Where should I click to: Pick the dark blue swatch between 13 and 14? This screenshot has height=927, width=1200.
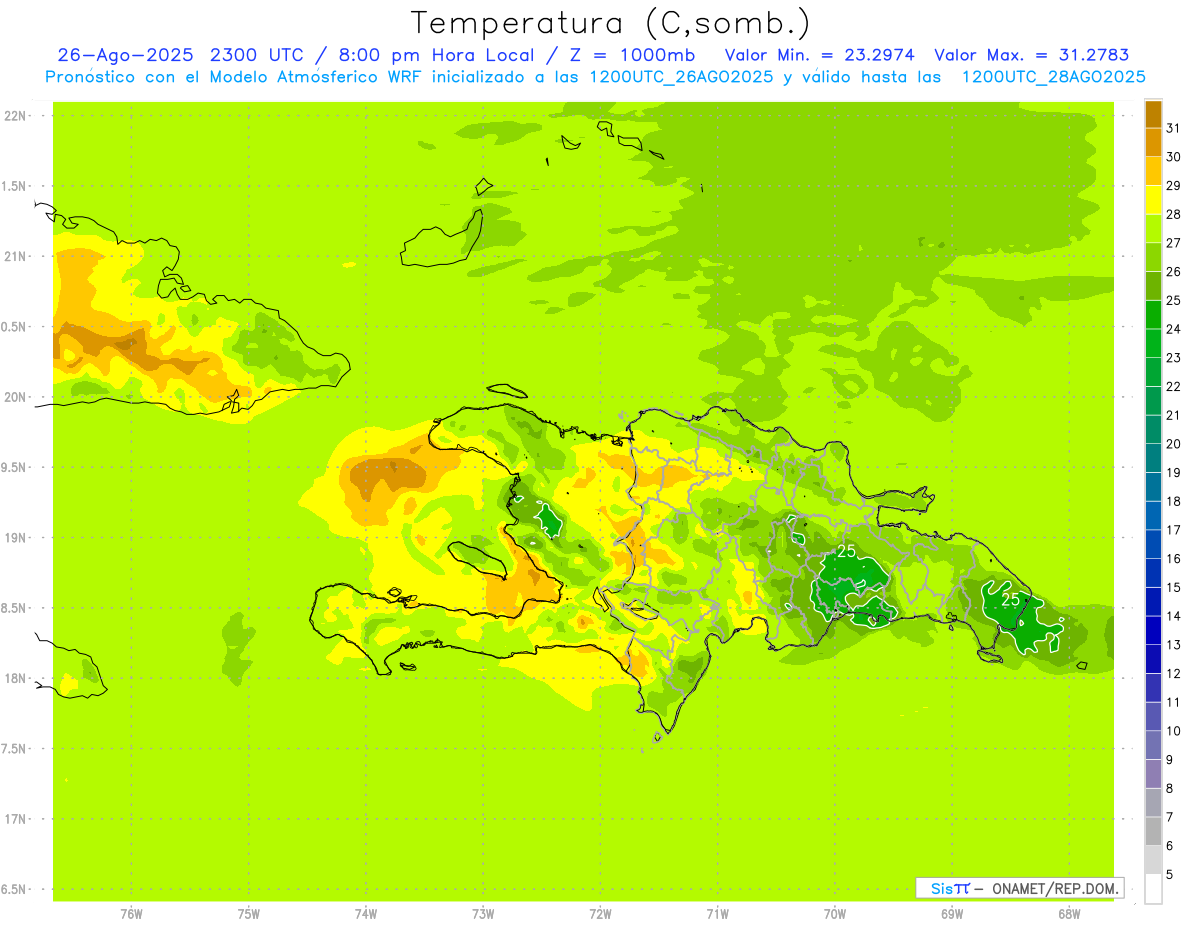point(1153,630)
